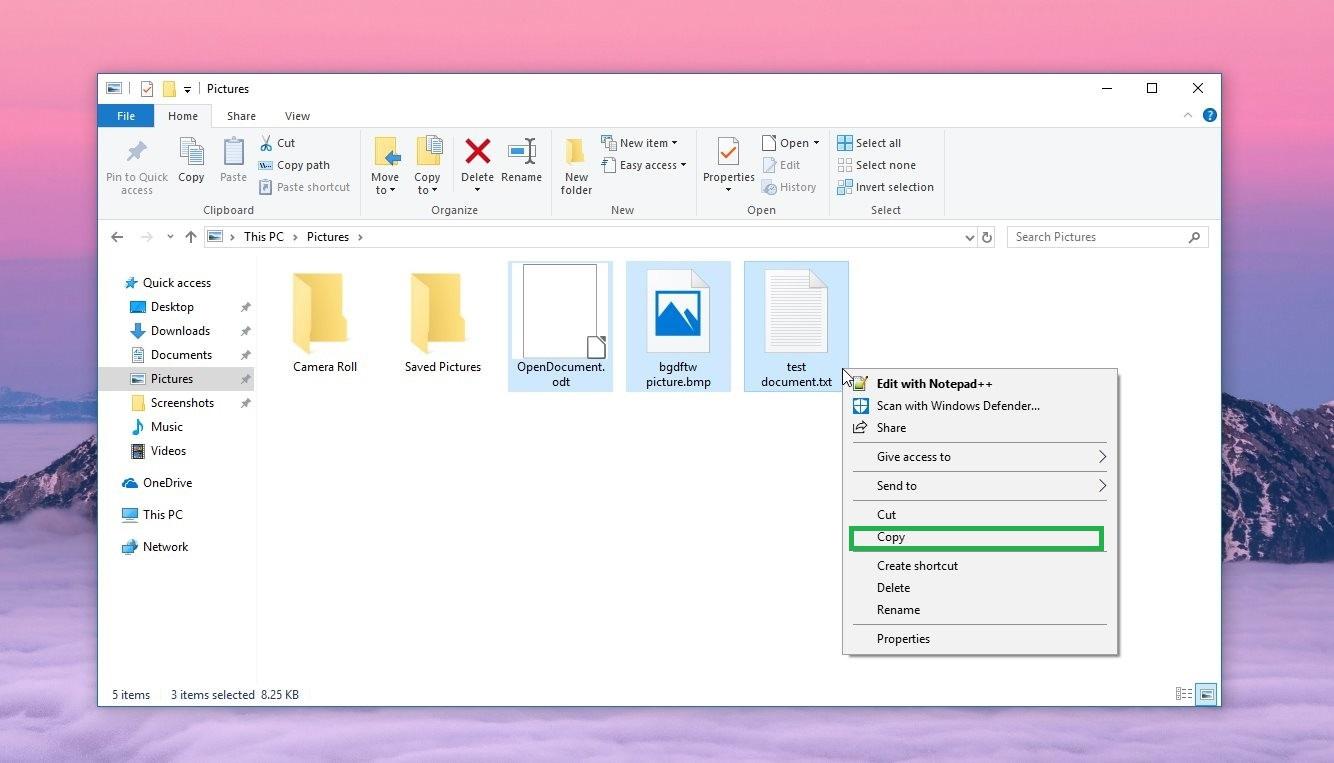Choose Rename in context menu
The height and width of the screenshot is (763, 1334).
click(x=980, y=610)
